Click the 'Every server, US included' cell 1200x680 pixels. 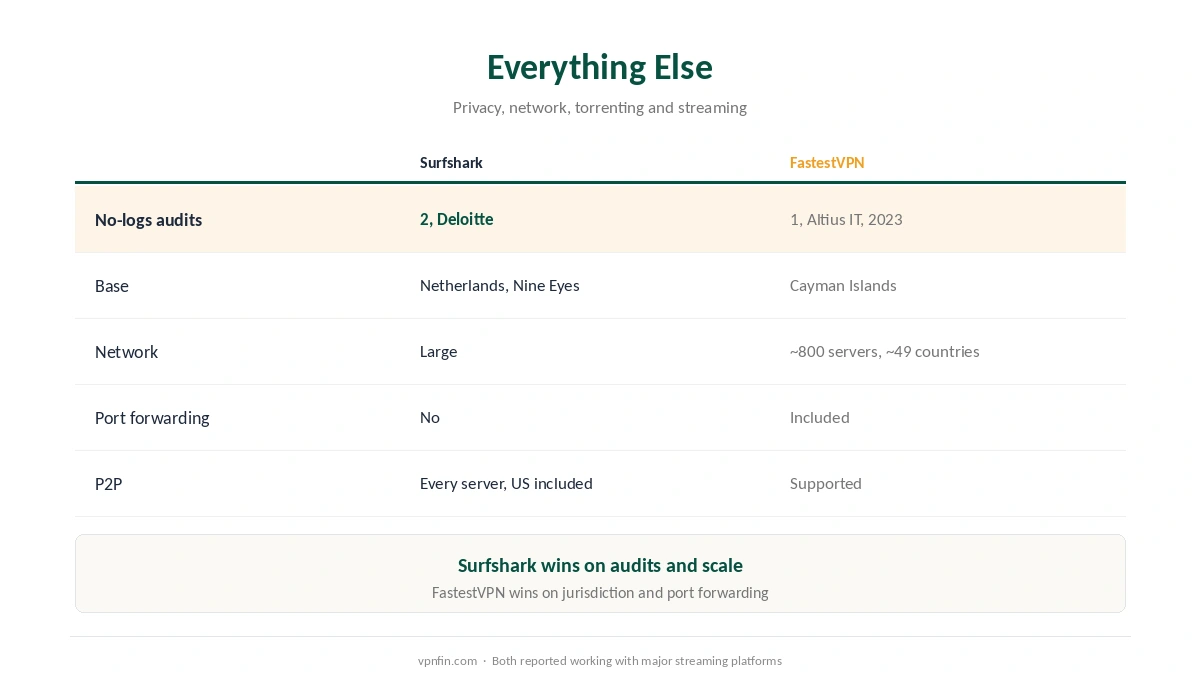506,483
